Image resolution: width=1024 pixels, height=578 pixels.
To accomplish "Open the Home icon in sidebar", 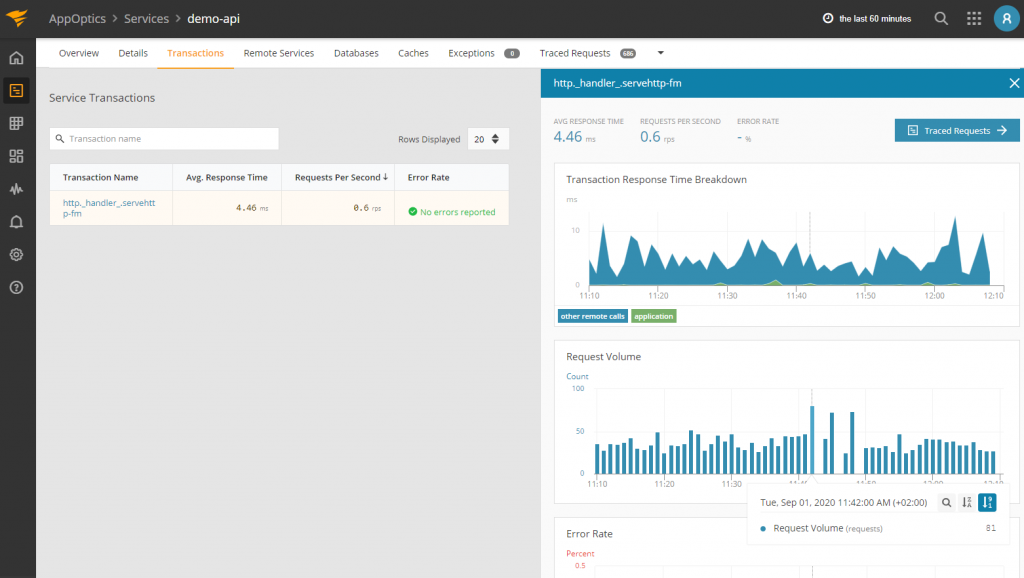I will pyautogui.click(x=16, y=58).
